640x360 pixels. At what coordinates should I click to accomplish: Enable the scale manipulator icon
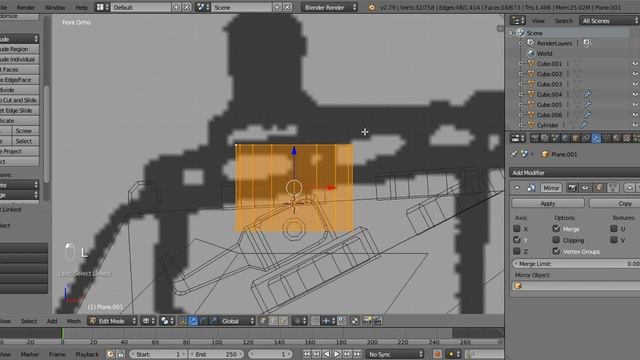click(x=213, y=321)
